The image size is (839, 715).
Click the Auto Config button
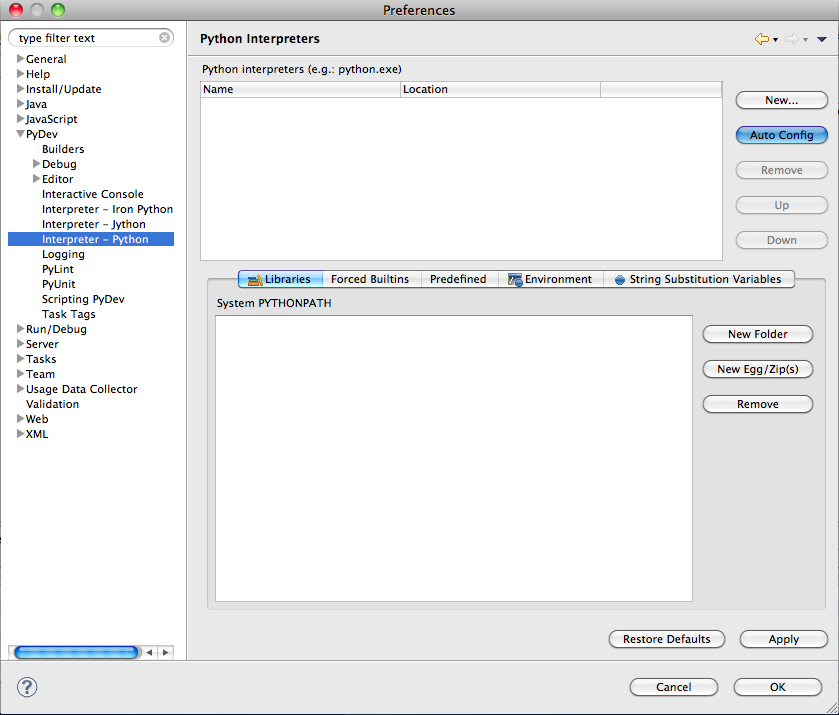pos(781,135)
